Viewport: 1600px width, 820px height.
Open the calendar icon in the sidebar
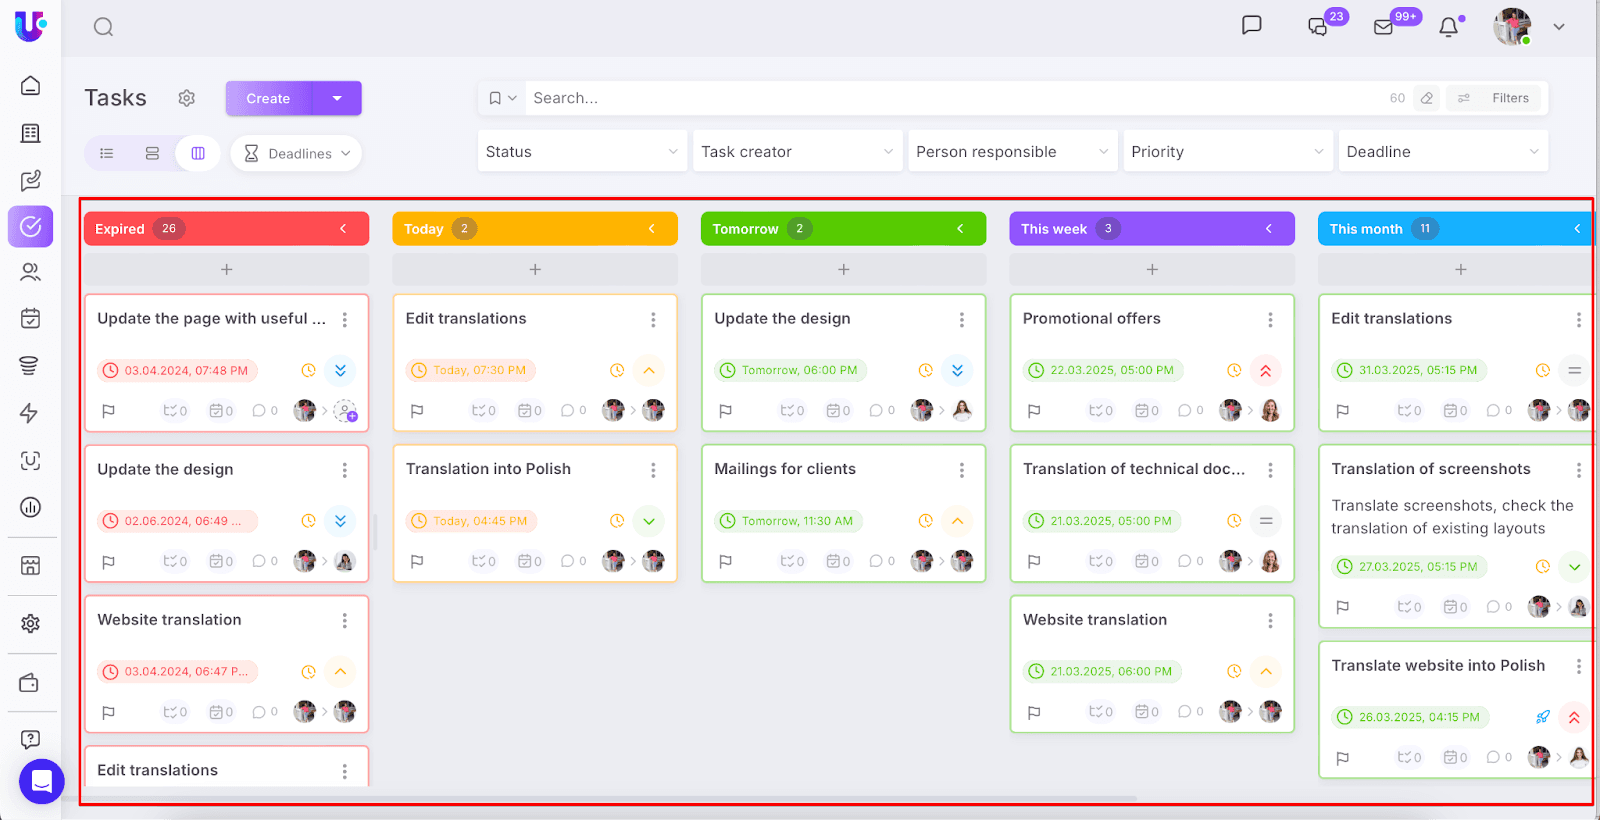pos(31,319)
